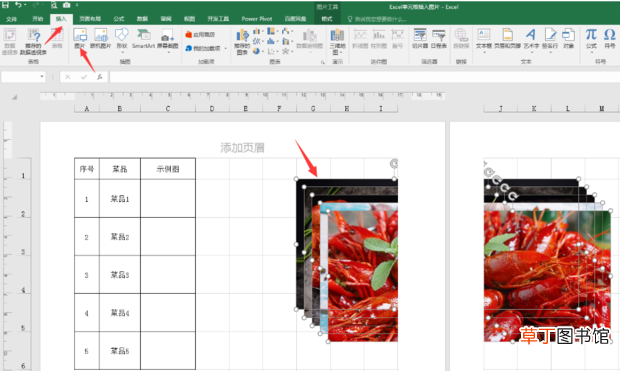The width and height of the screenshot is (620, 371).
Task: Click the Tell me search box
Action: pos(376,19)
